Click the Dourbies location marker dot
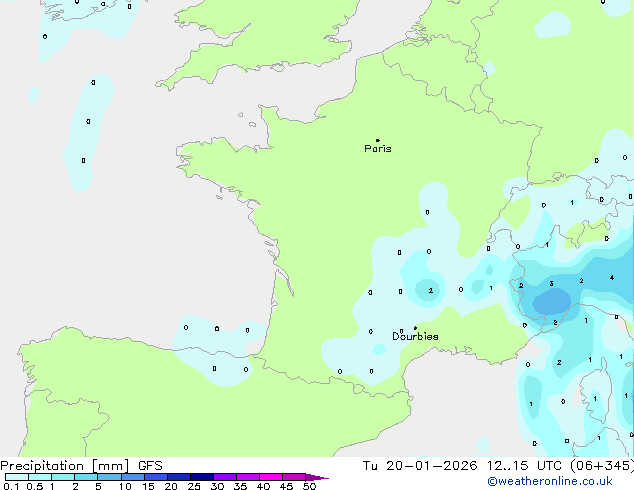Viewport: 634px width, 490px height. [x=415, y=328]
